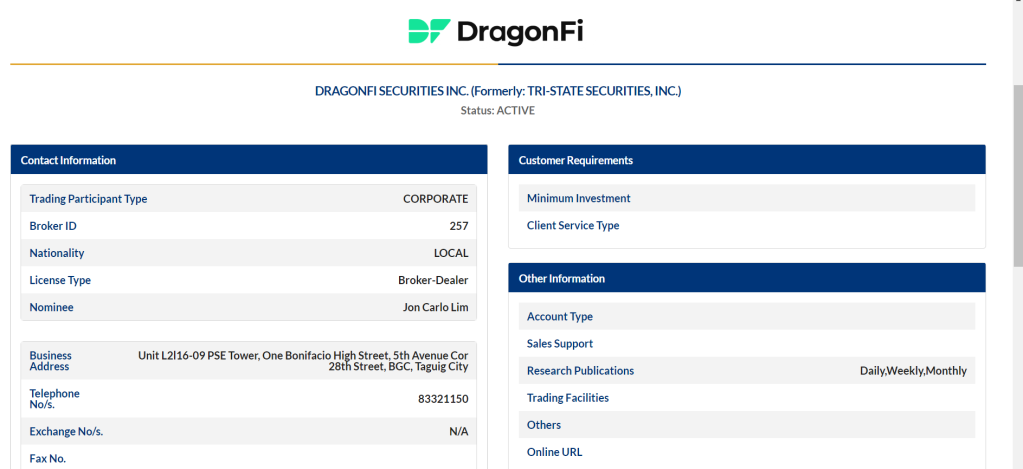The height and width of the screenshot is (469, 1023).
Task: Select the N/A exchange number value
Action: coord(459,431)
